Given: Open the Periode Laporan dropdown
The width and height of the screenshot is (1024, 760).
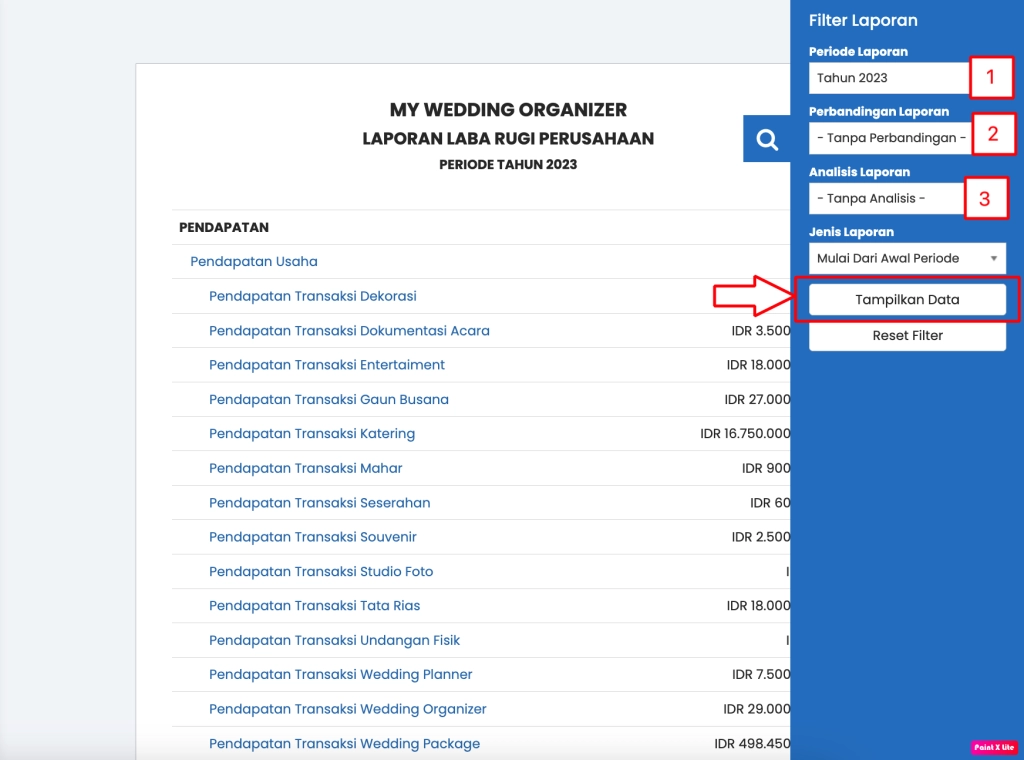Looking at the screenshot, I should coord(888,78).
